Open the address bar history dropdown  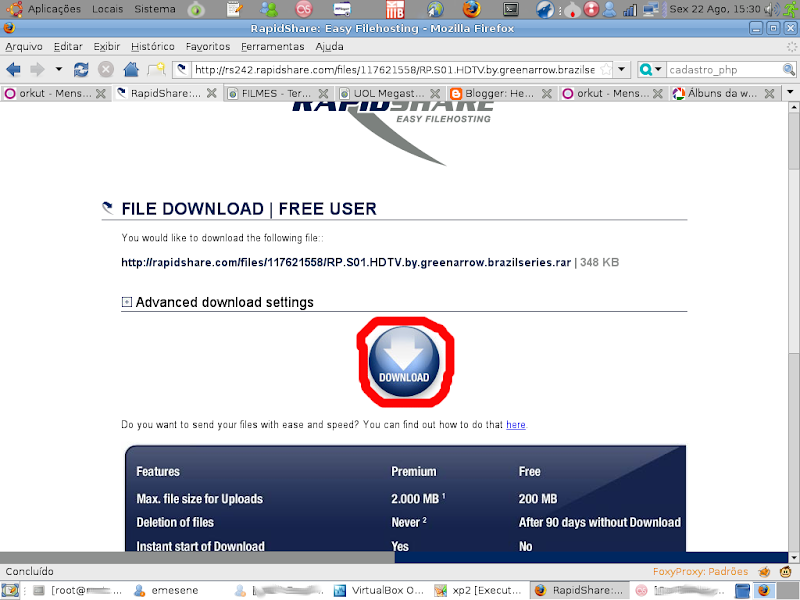[x=621, y=69]
